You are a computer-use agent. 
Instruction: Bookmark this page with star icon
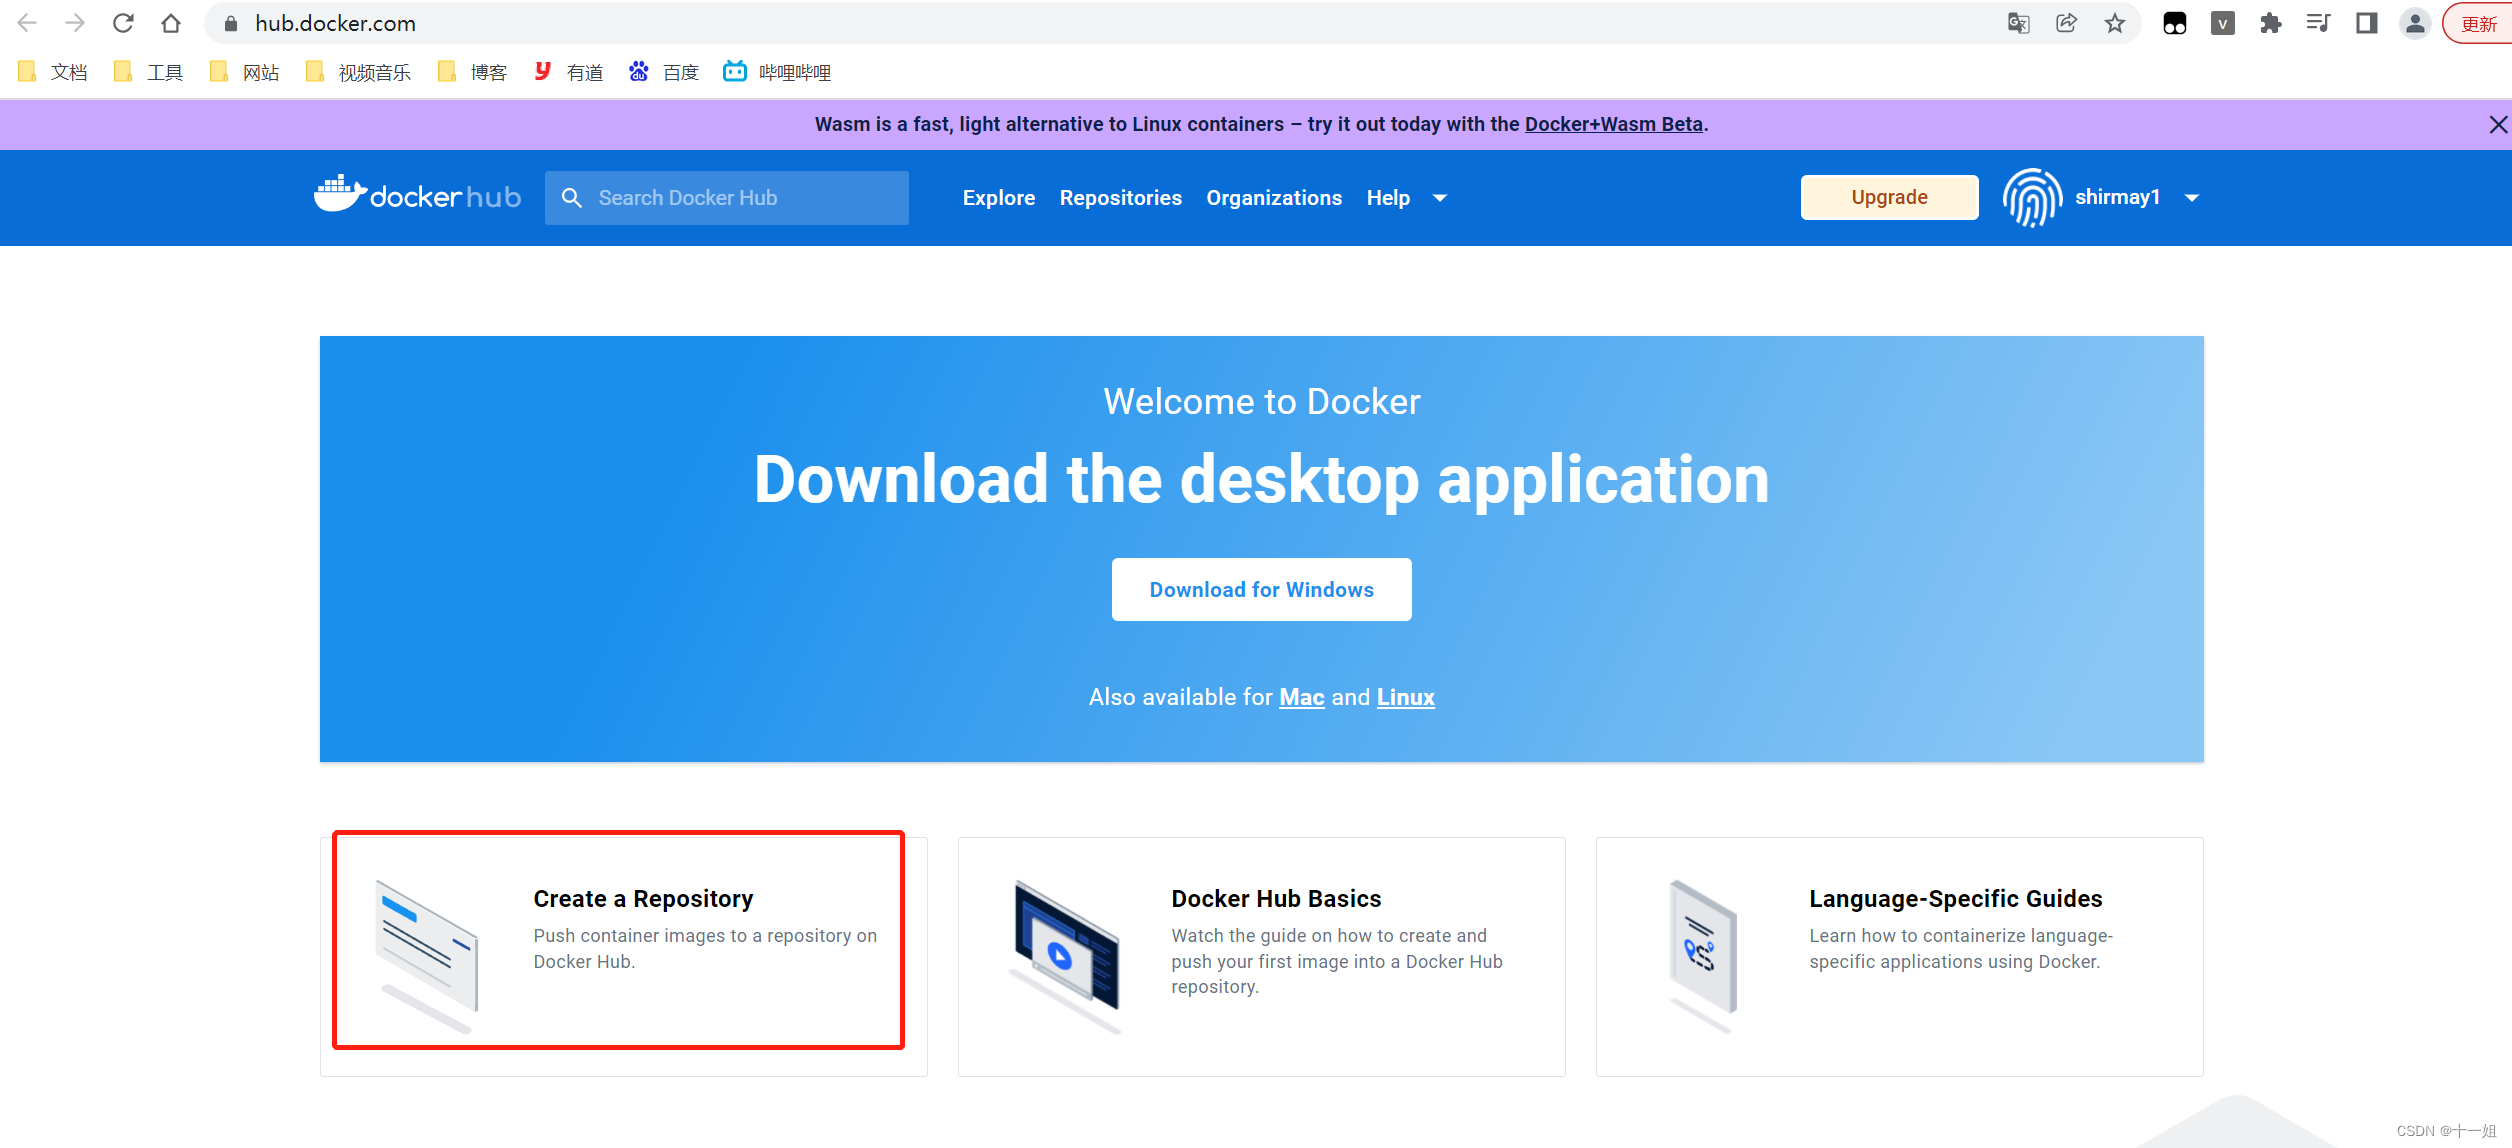coord(2114,24)
